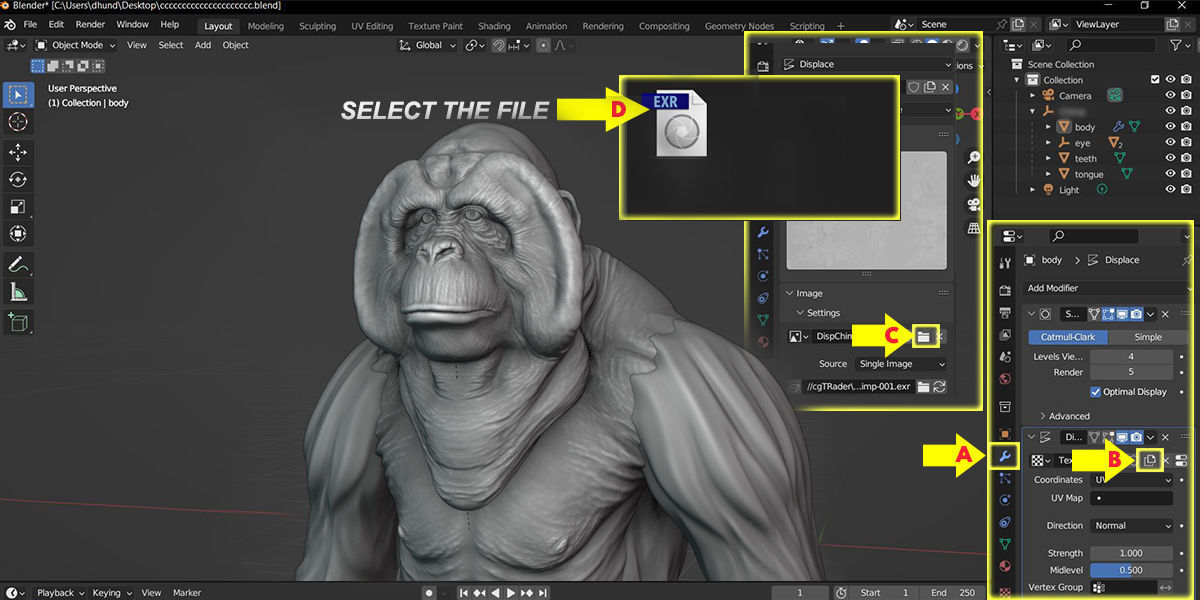Activate the Transform tool
Image resolution: width=1200 pixels, height=600 pixels.
click(18, 234)
